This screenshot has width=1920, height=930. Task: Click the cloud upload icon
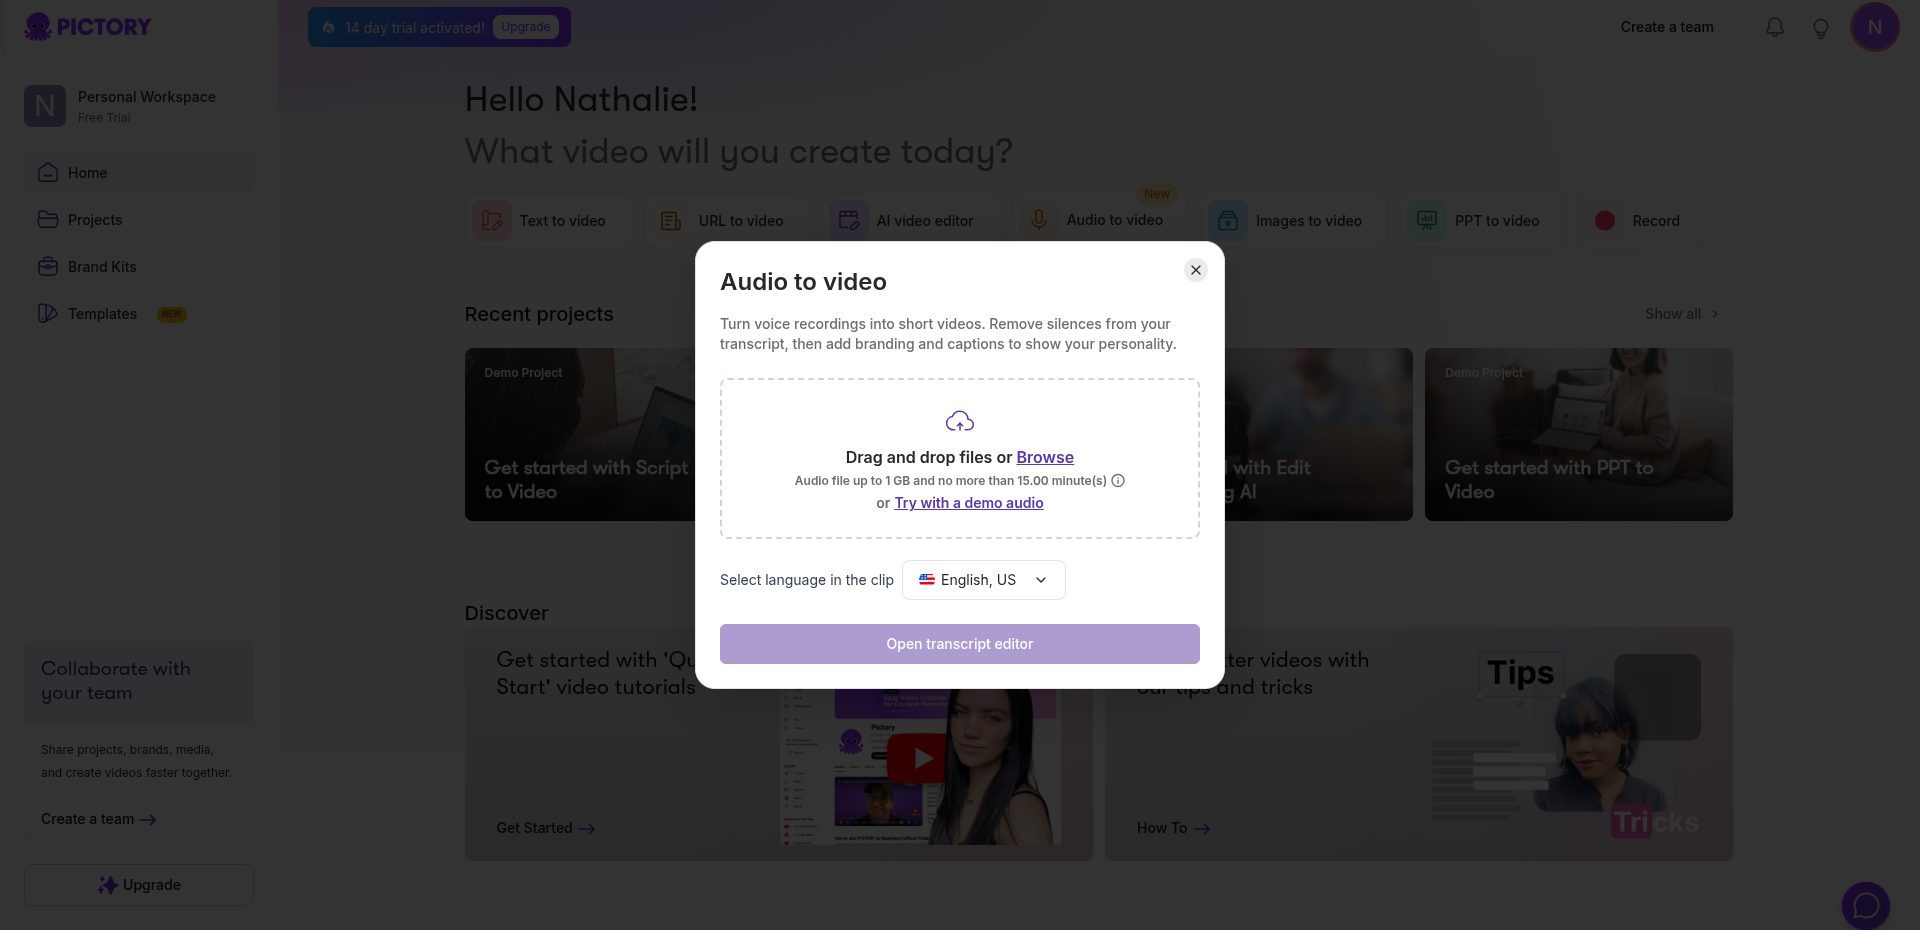pos(960,422)
